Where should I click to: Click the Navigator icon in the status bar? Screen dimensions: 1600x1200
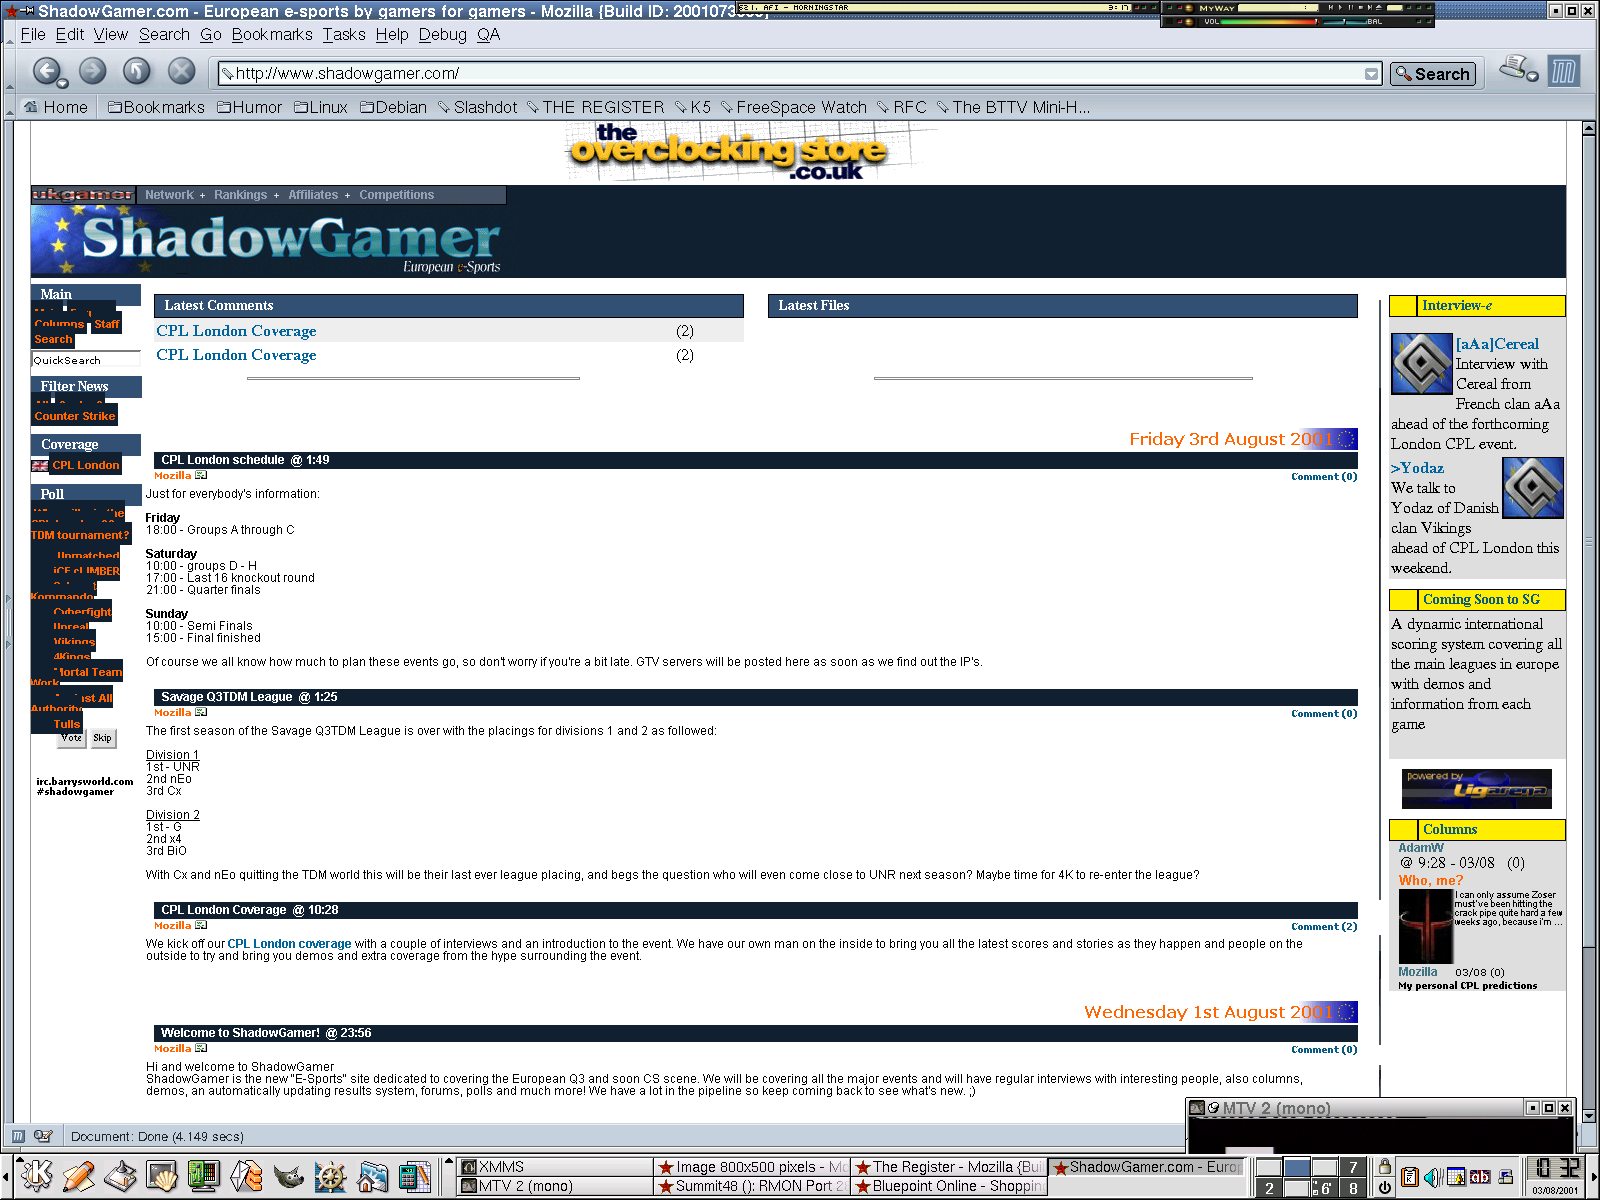point(18,1136)
